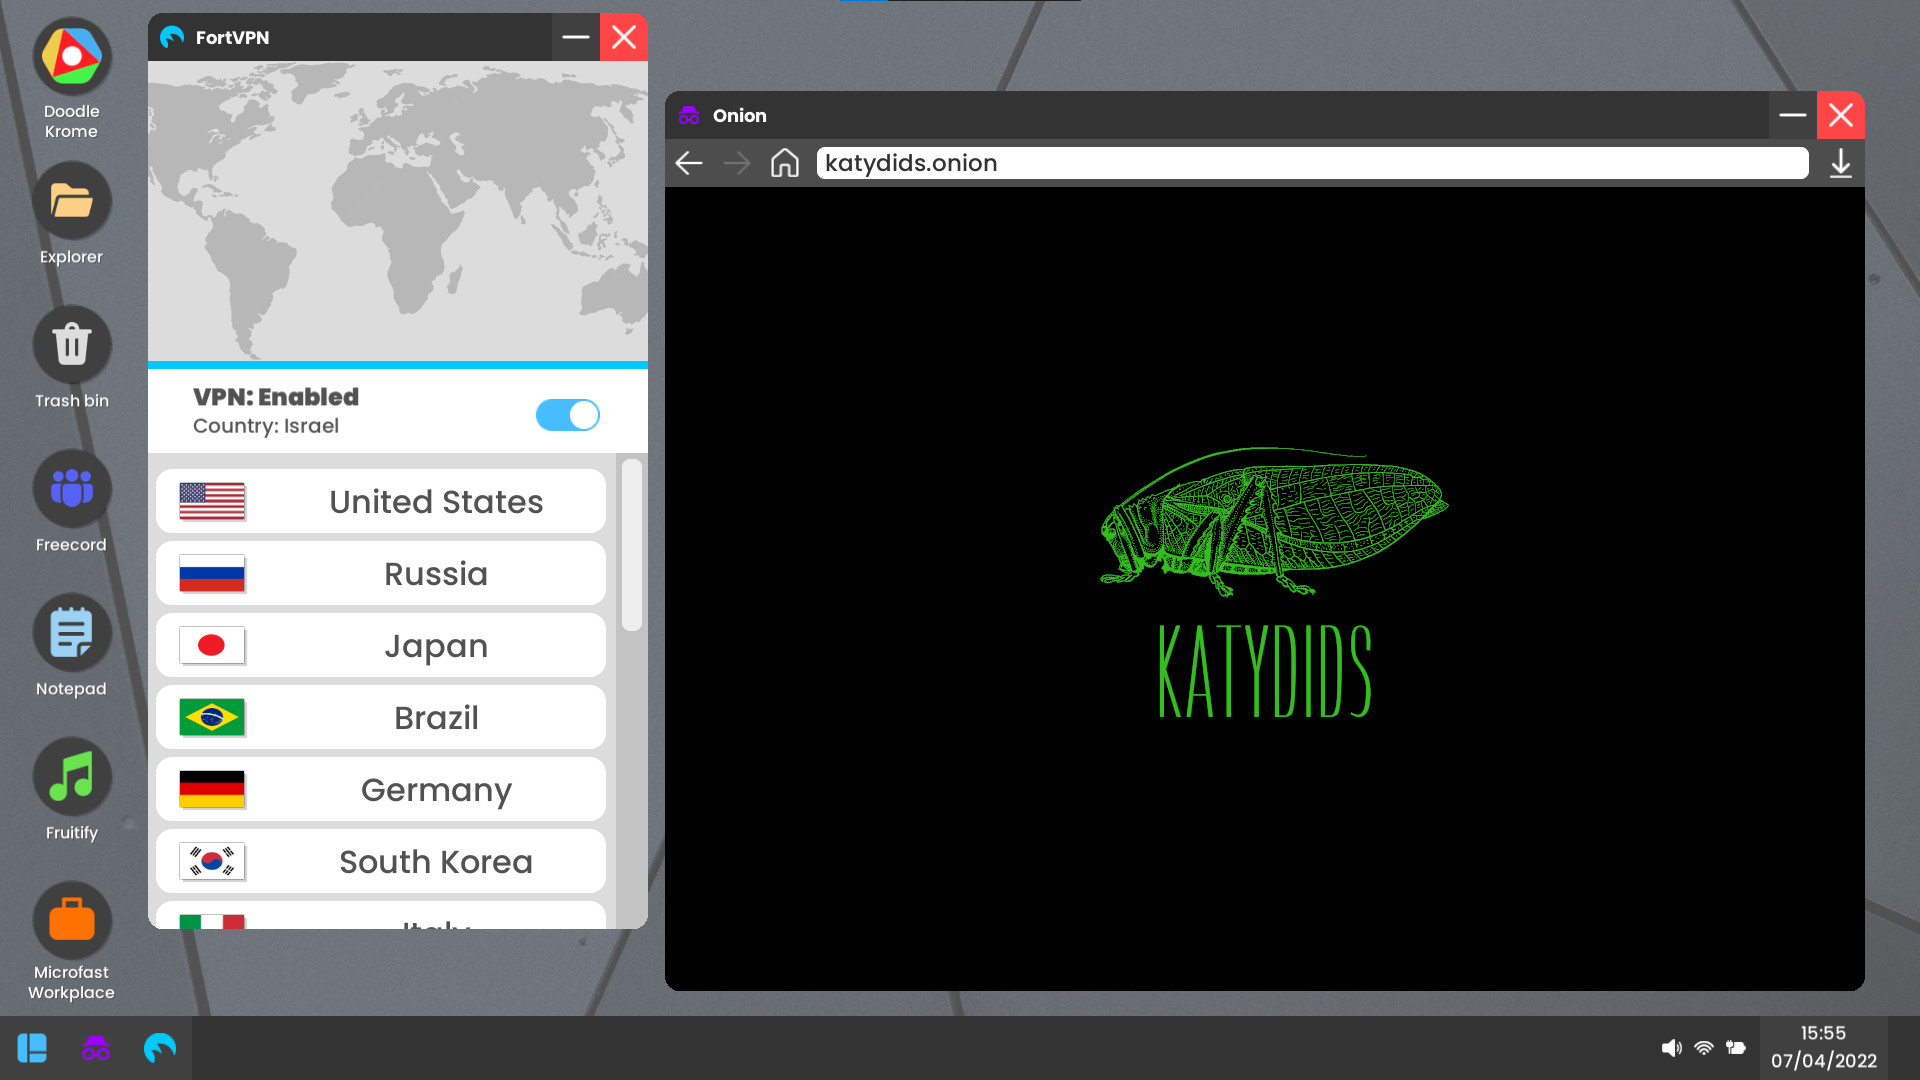Open the Explorer app
This screenshot has width=1920, height=1080.
click(x=71, y=200)
